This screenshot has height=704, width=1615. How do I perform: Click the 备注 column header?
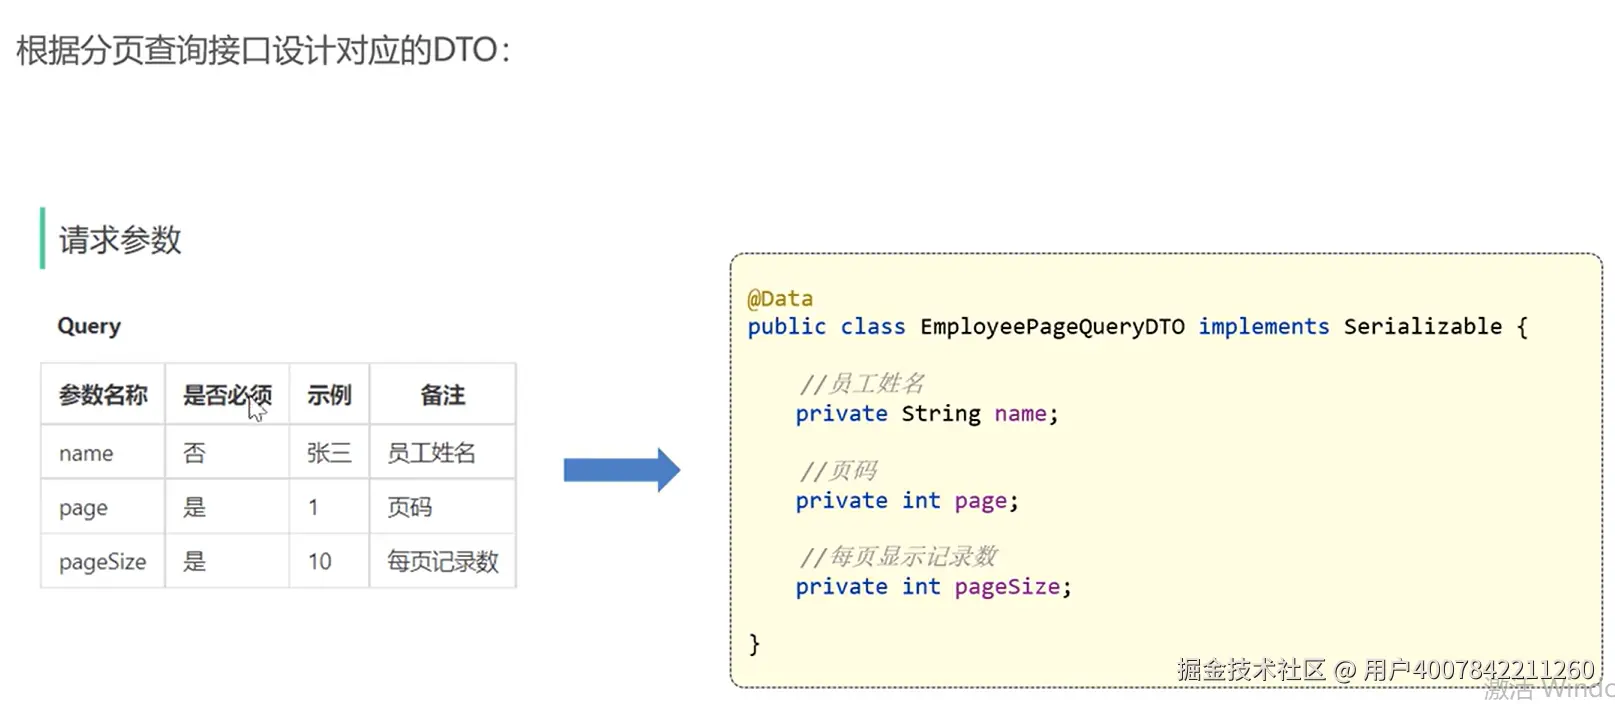(x=443, y=395)
